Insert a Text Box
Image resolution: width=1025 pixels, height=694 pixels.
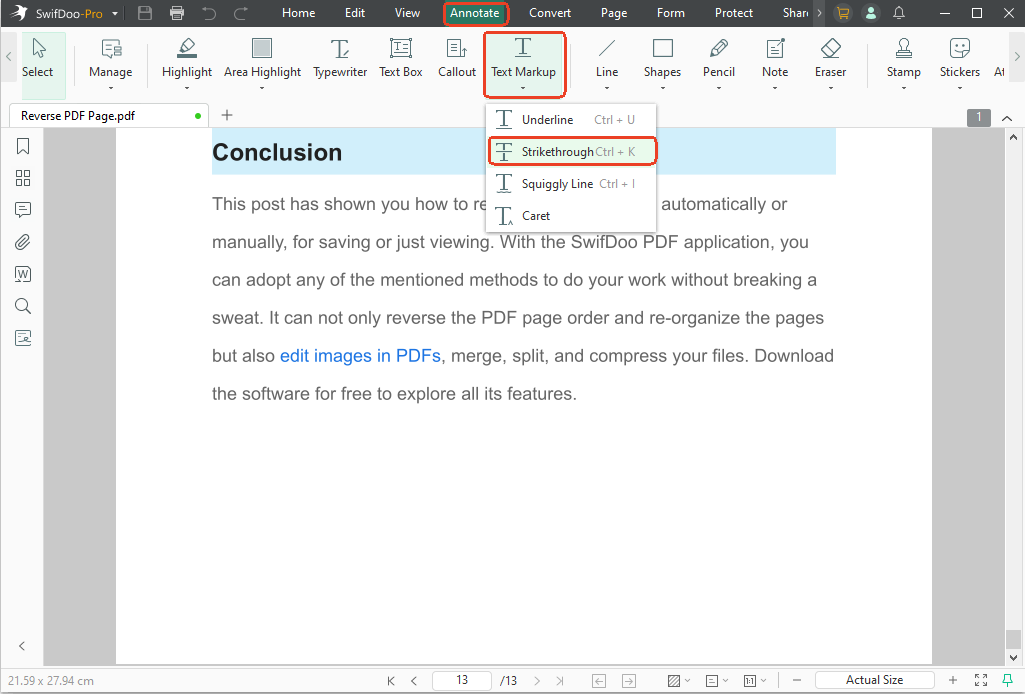401,59
